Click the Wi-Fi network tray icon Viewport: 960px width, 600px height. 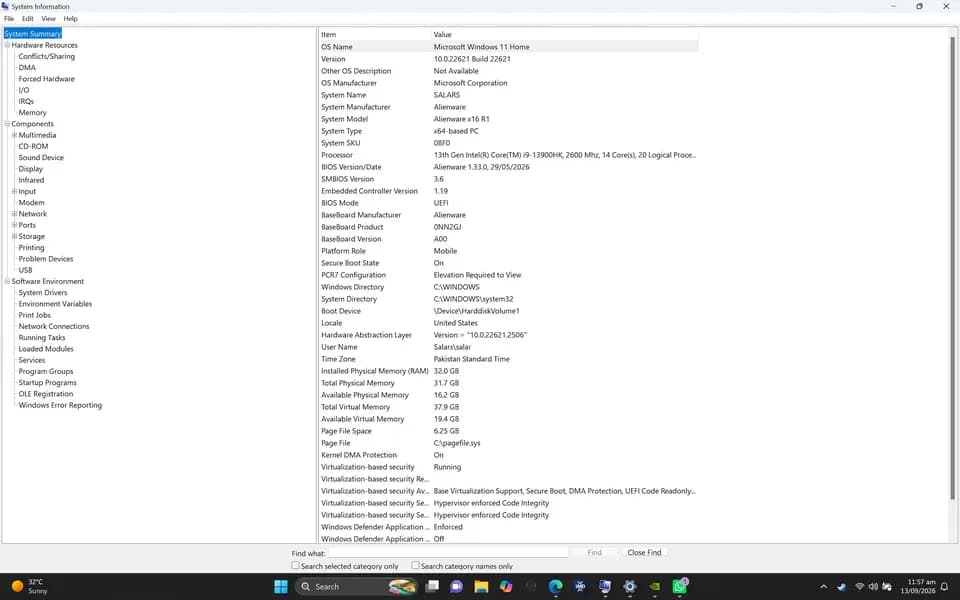860,587
